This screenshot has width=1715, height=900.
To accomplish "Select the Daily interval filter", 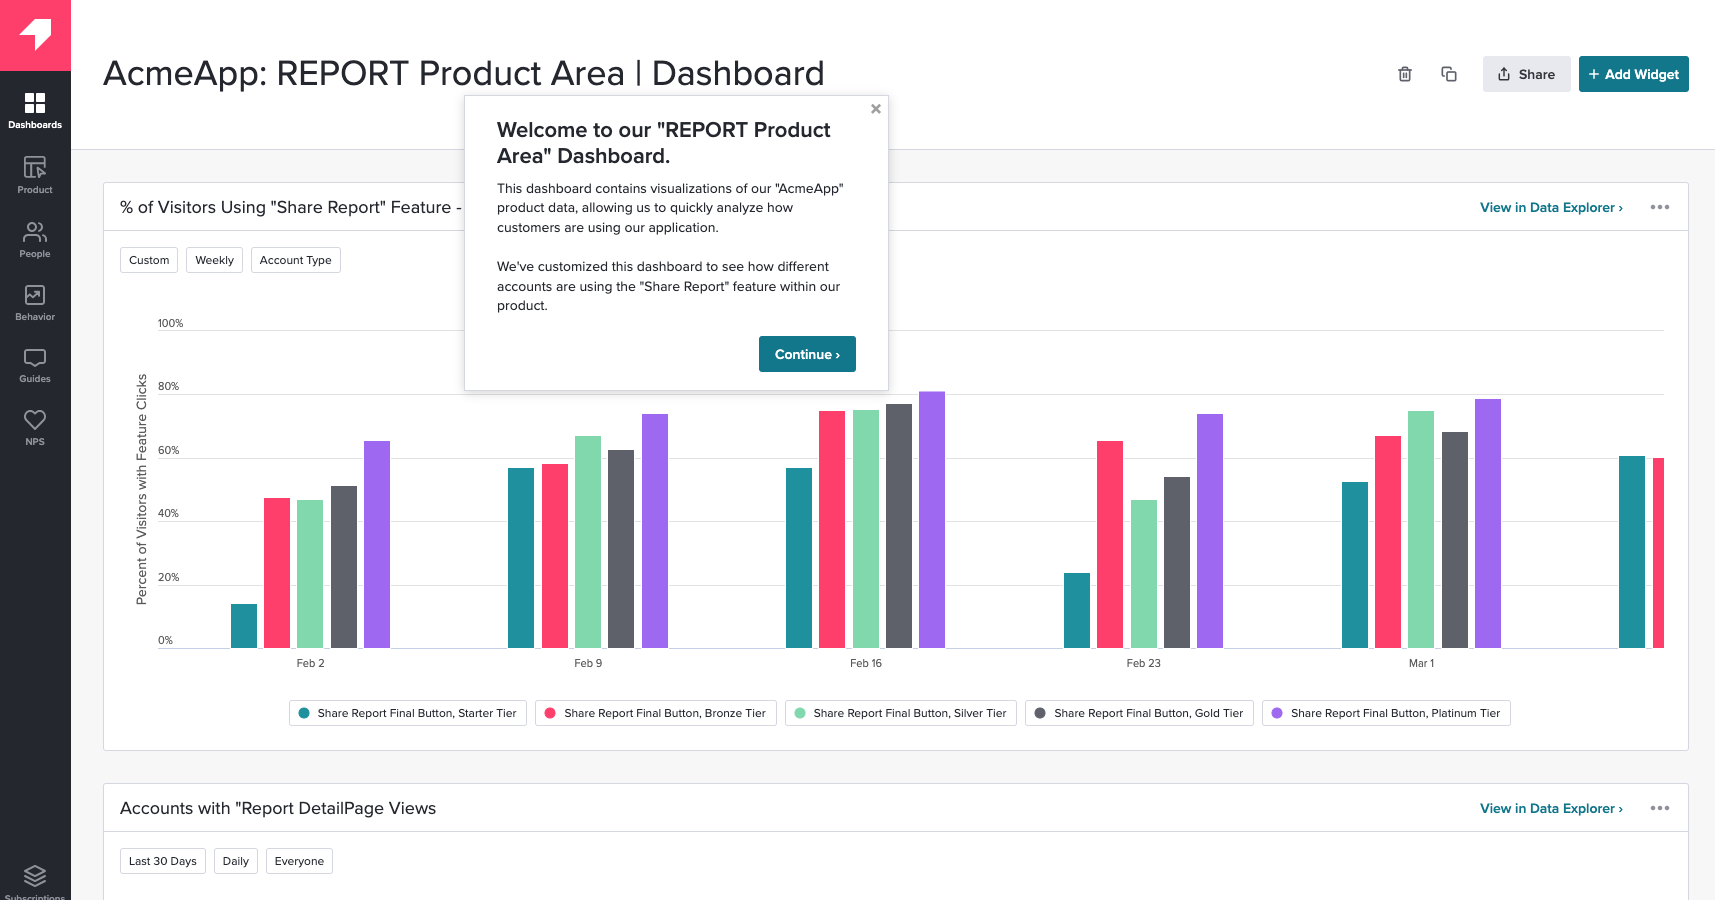I will tap(236, 861).
